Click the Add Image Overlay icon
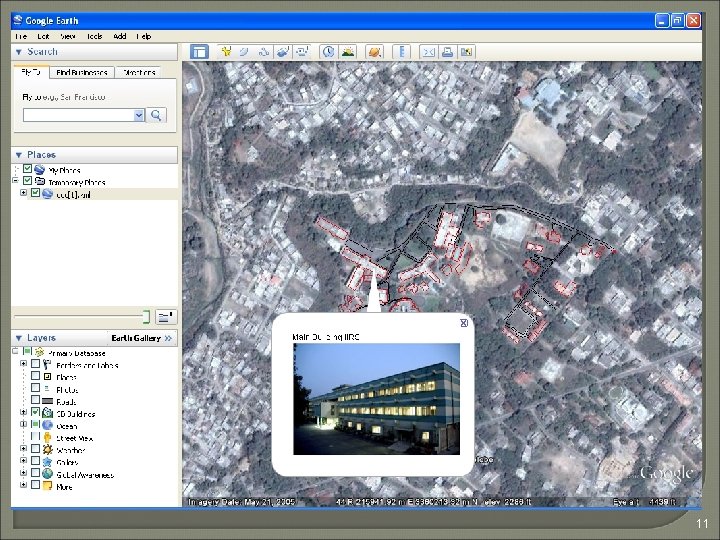The width and height of the screenshot is (720, 540). pyautogui.click(x=283, y=52)
